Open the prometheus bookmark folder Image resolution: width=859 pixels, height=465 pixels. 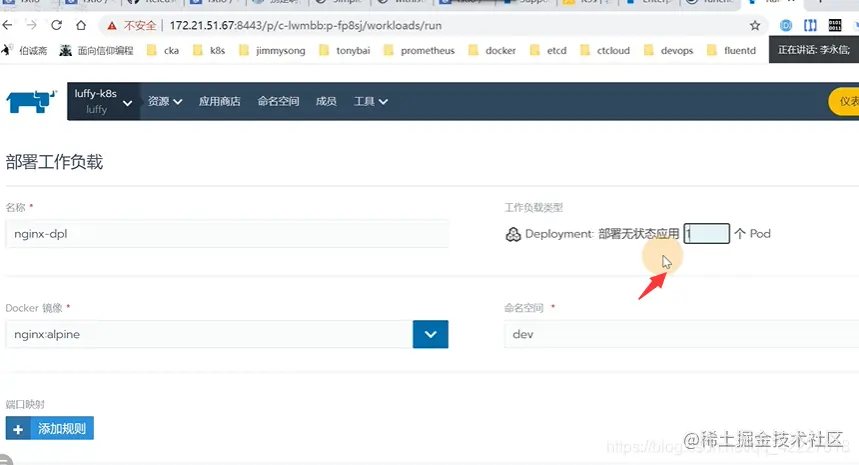[419, 50]
